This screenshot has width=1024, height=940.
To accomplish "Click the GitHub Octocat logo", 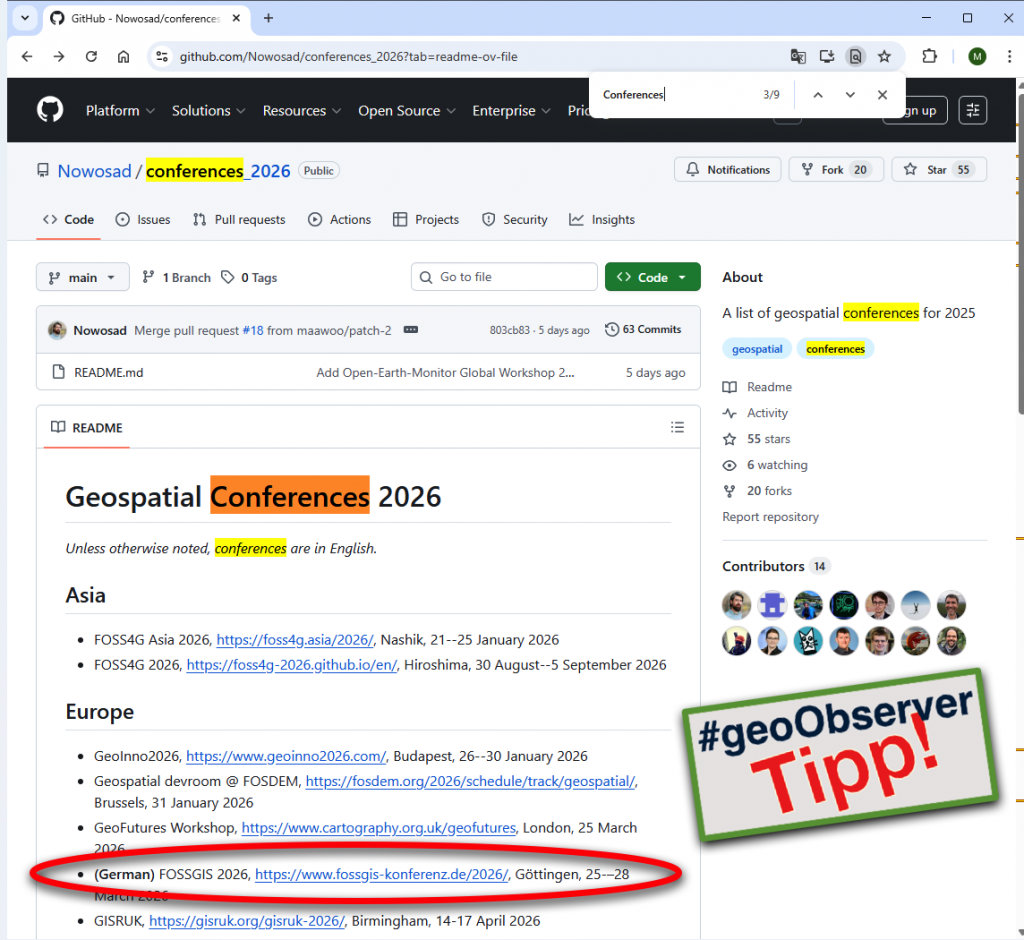I will [50, 110].
